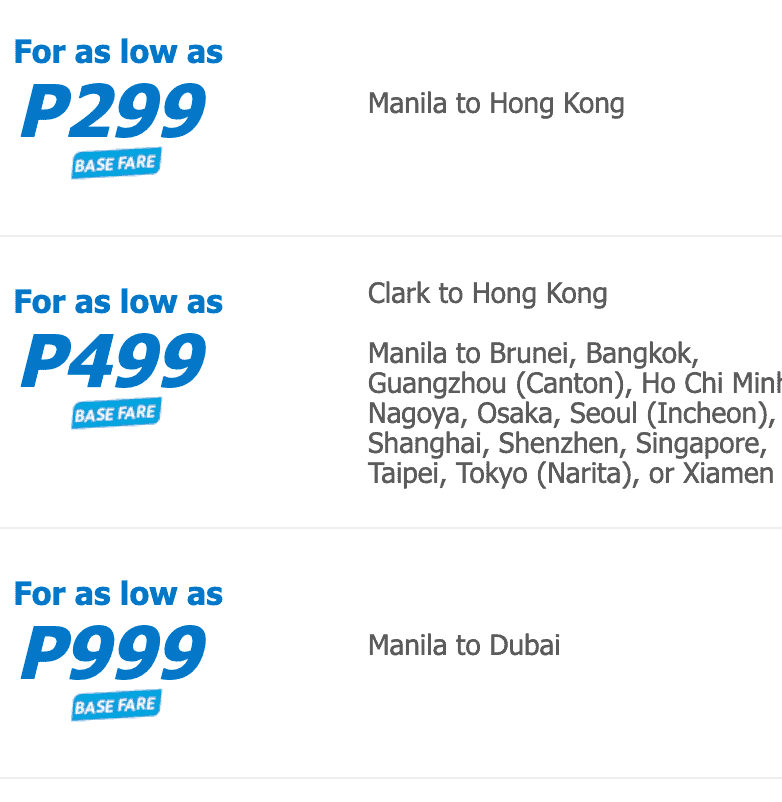Click "For as low as" above P999
Screen dimensions: 782x802
click(x=118, y=594)
